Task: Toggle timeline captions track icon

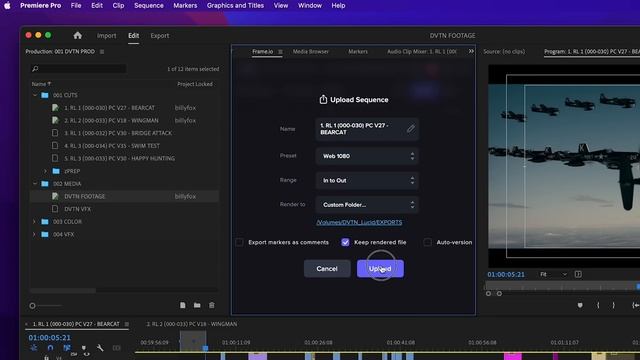Action: pyautogui.click(x=117, y=348)
